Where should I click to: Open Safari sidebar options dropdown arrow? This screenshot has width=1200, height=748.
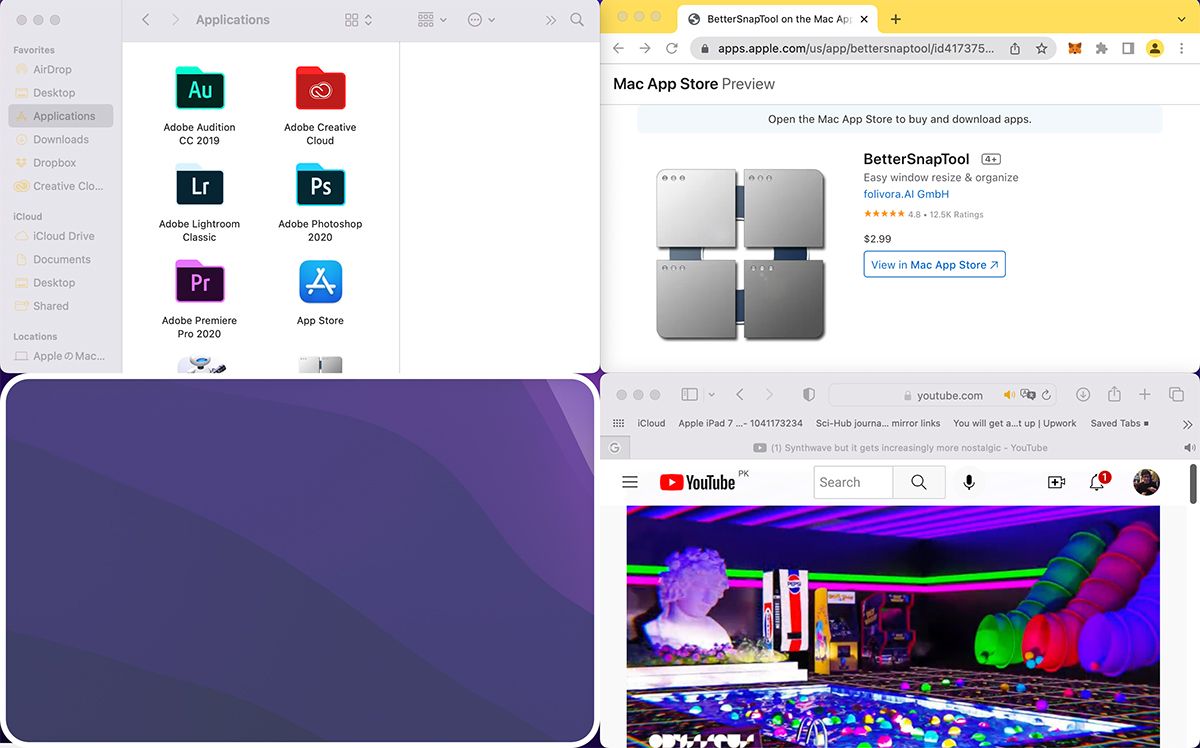[711, 395]
